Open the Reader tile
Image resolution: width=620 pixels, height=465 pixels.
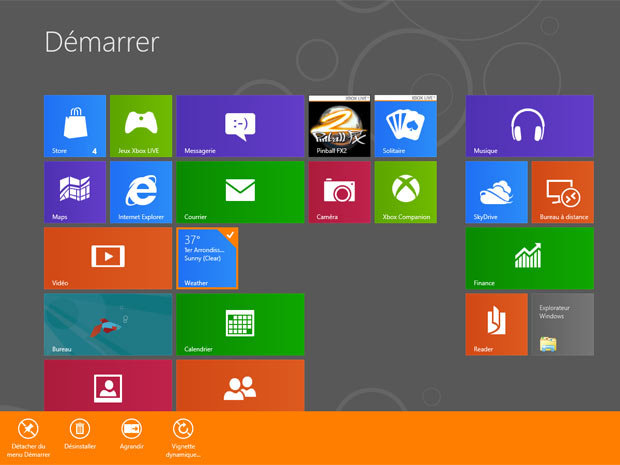[x=497, y=324]
